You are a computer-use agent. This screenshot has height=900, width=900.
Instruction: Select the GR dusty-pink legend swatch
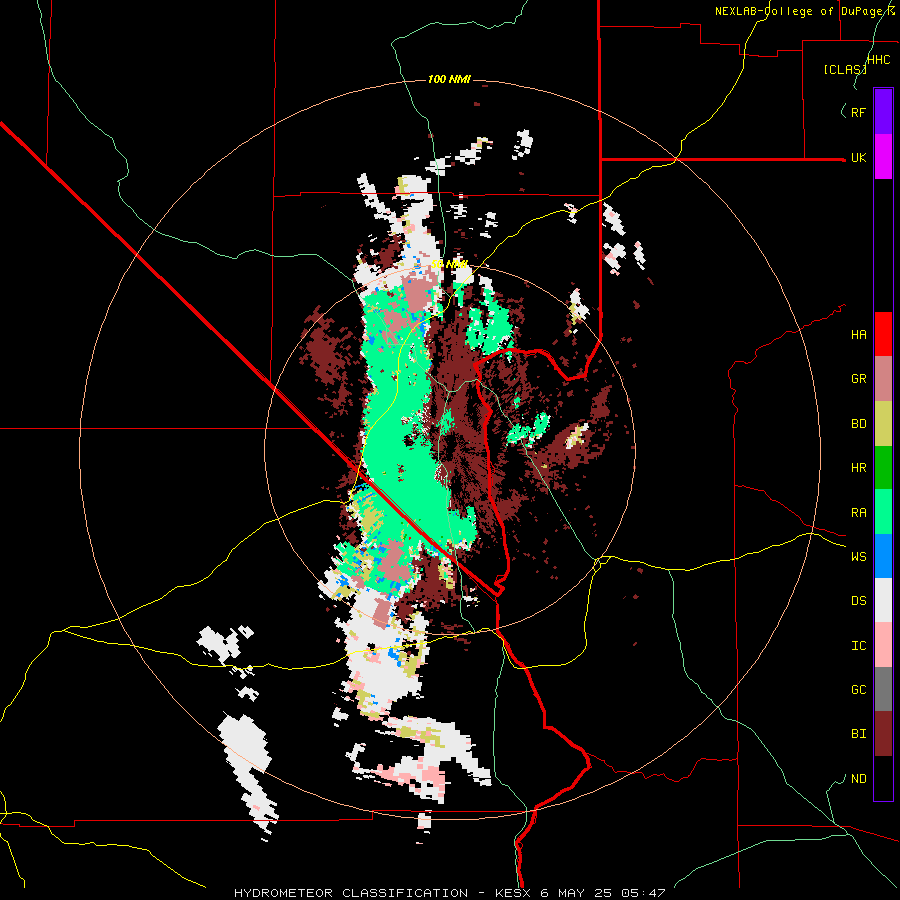[x=883, y=379]
